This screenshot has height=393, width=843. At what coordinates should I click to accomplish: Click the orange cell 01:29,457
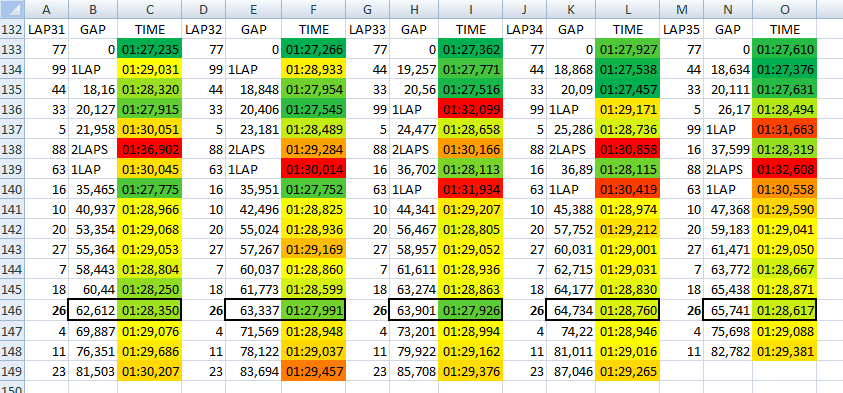click(x=313, y=371)
